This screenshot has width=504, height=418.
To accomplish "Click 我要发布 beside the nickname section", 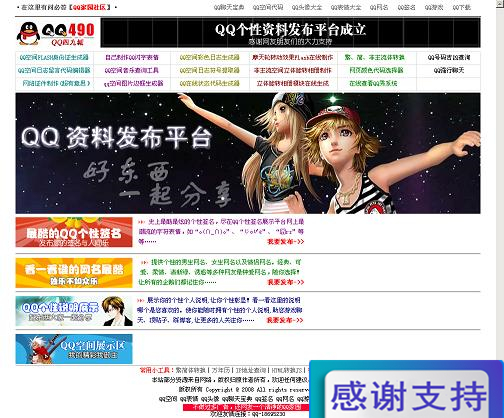I will 286,282.
